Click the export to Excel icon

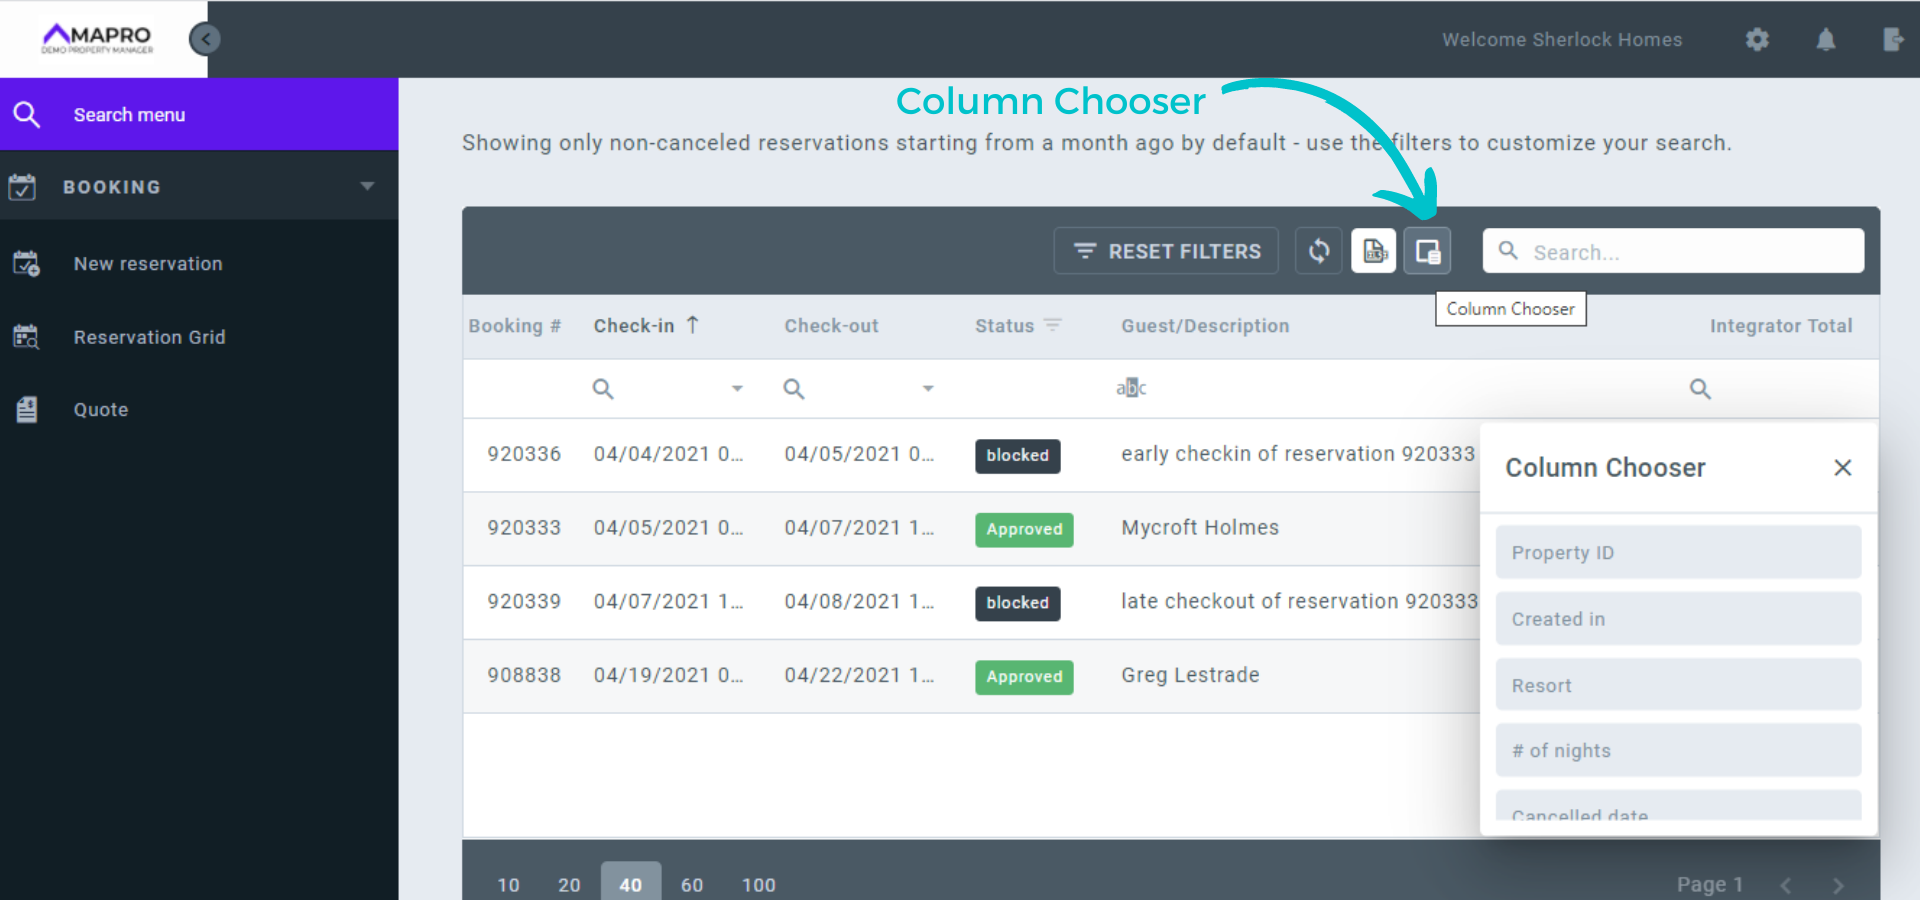click(1374, 251)
